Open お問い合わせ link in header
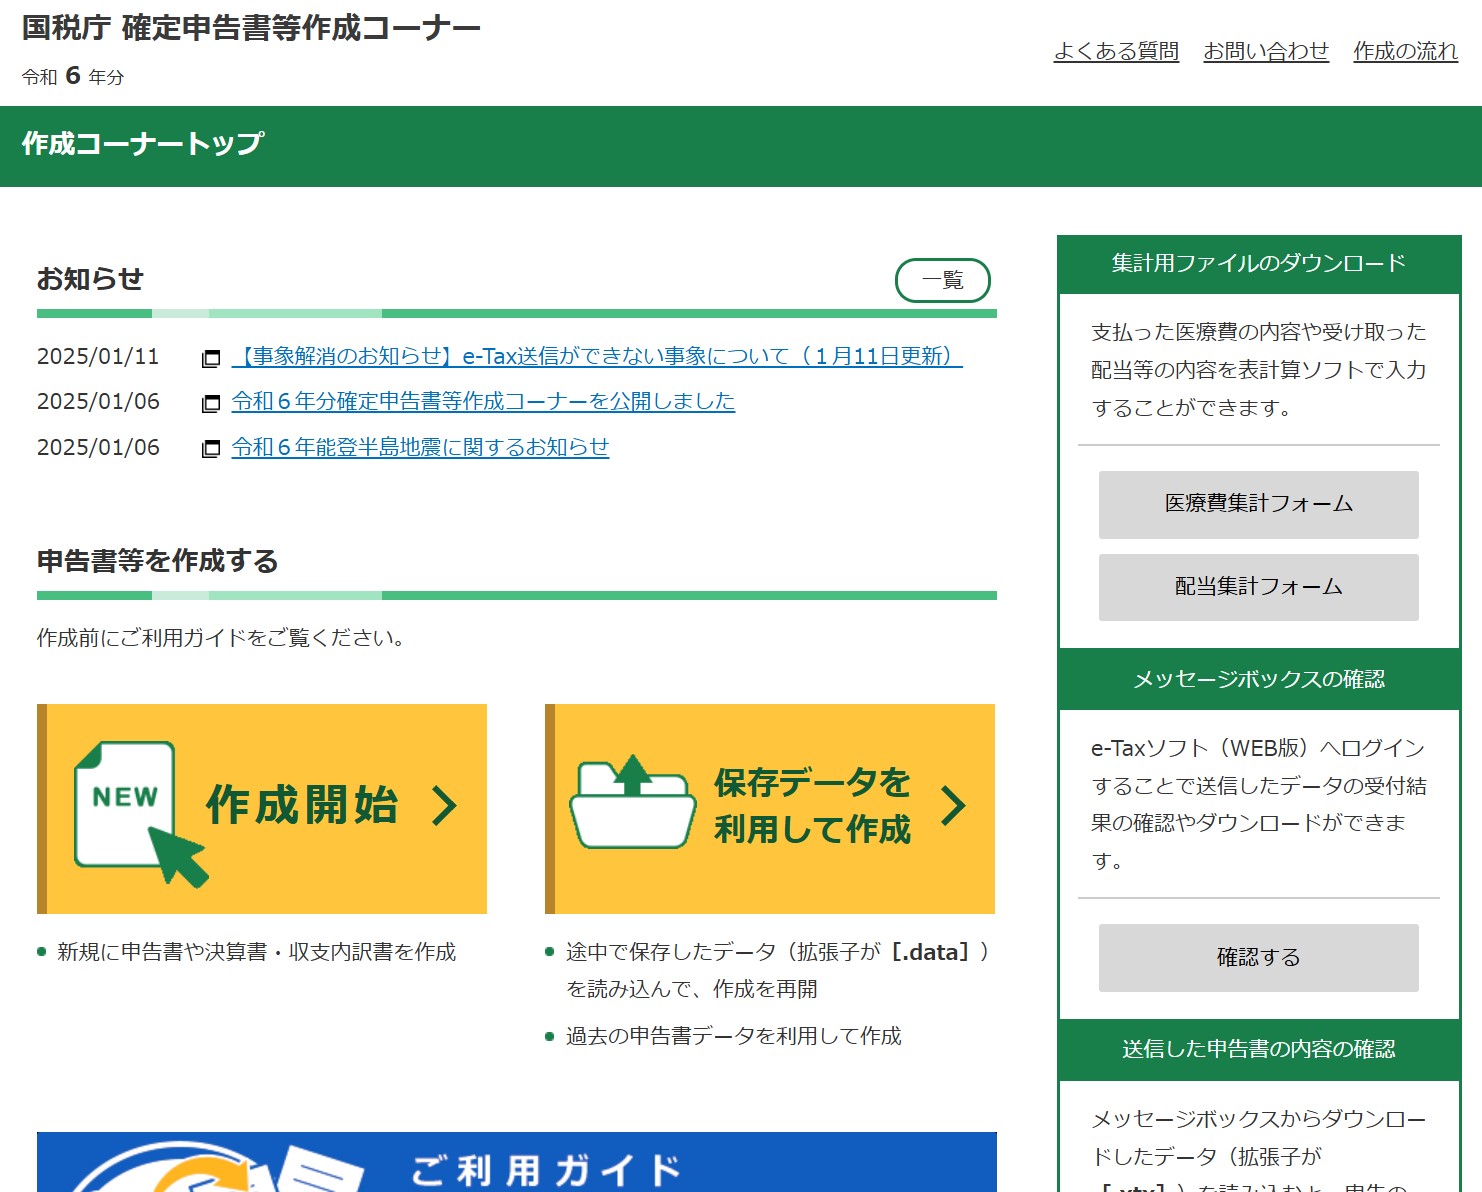The width and height of the screenshot is (1482, 1192). (1266, 51)
